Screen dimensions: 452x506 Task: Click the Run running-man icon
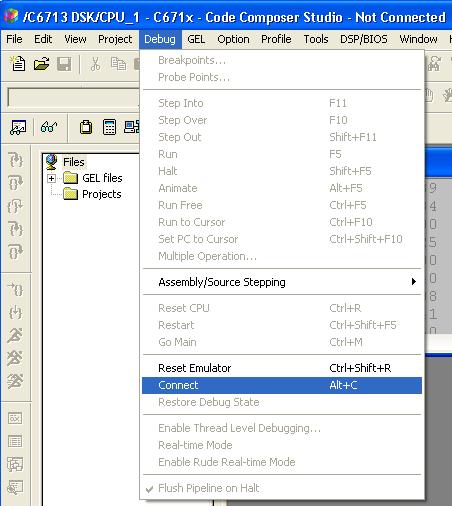click(15, 335)
